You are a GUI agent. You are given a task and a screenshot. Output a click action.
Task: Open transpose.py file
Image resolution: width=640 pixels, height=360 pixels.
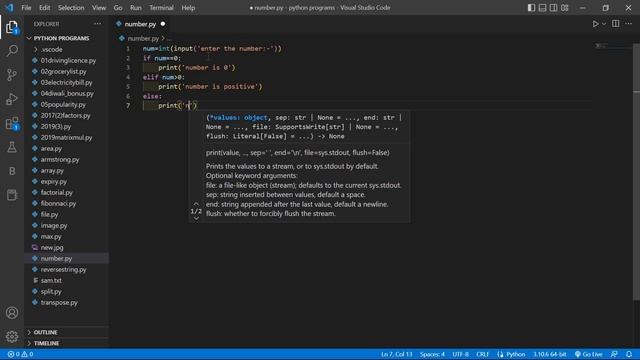coord(59,303)
